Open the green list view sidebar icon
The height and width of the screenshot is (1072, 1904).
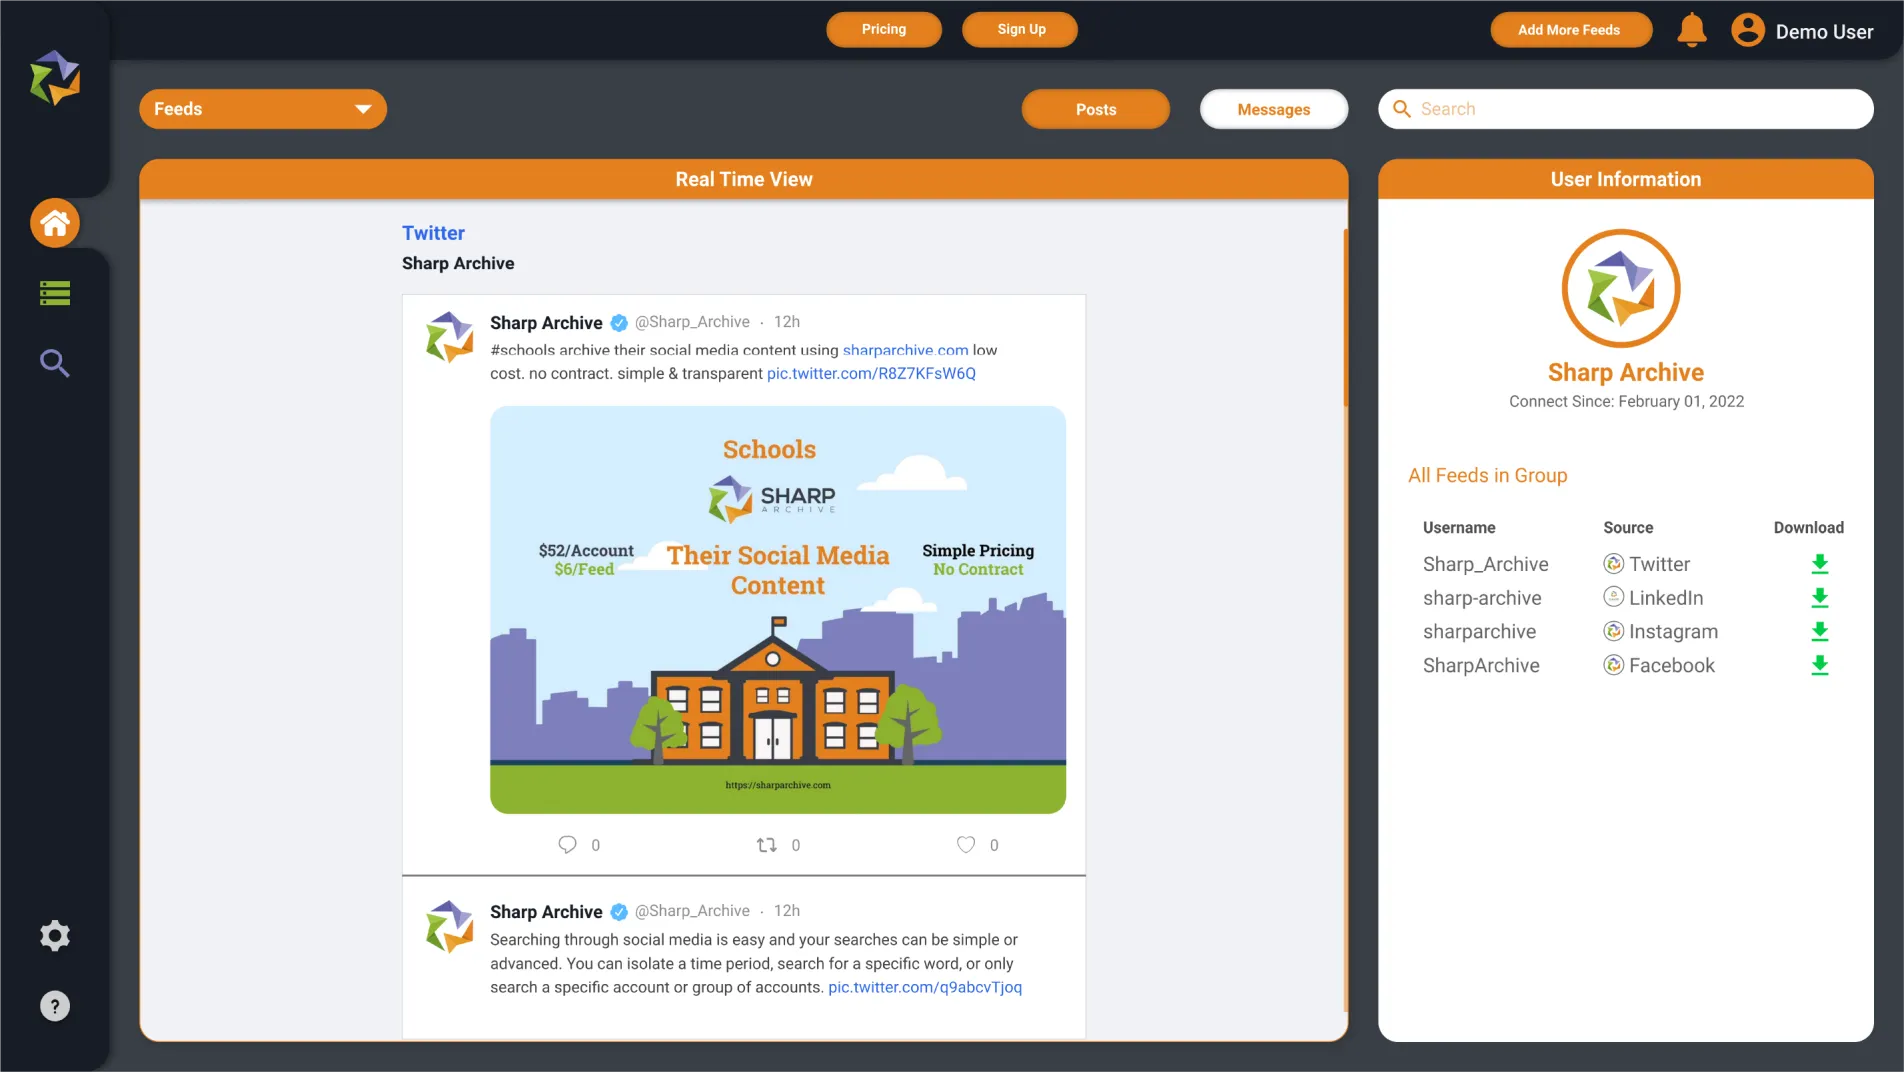[55, 293]
